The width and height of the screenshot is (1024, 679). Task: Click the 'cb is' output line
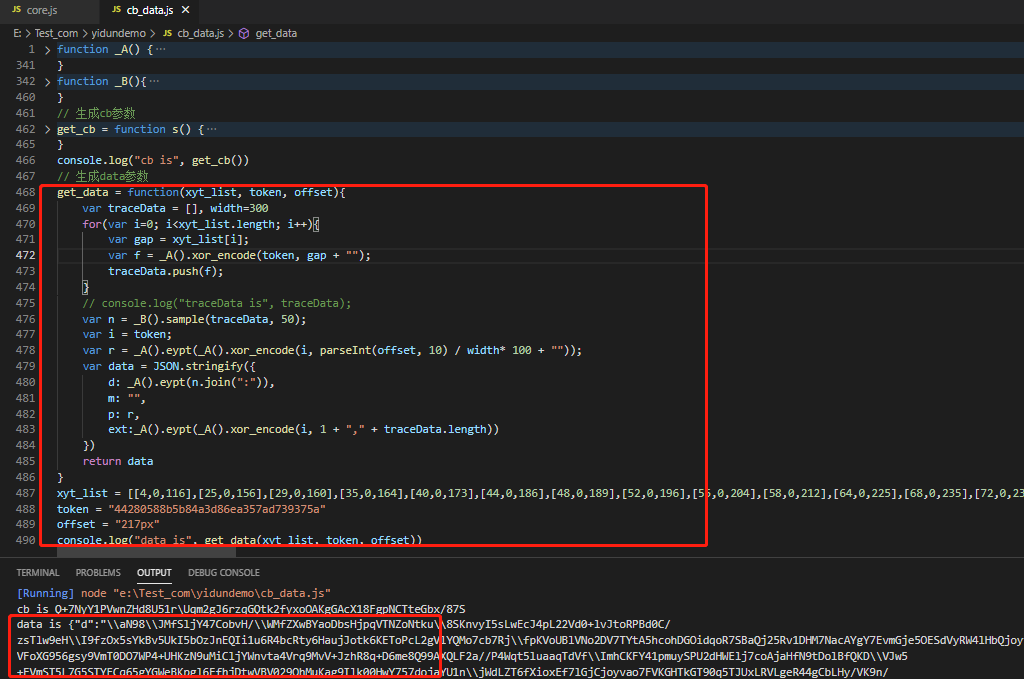(x=241, y=608)
